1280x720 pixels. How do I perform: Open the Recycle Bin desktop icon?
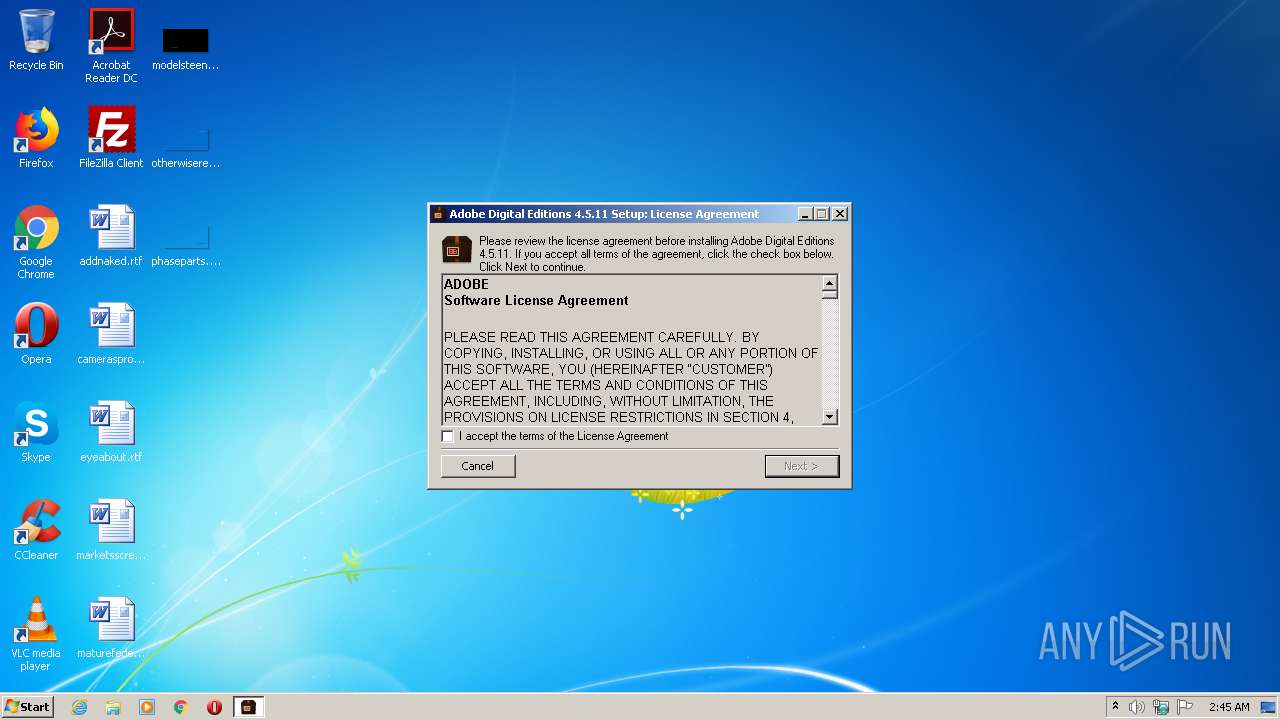pos(36,40)
